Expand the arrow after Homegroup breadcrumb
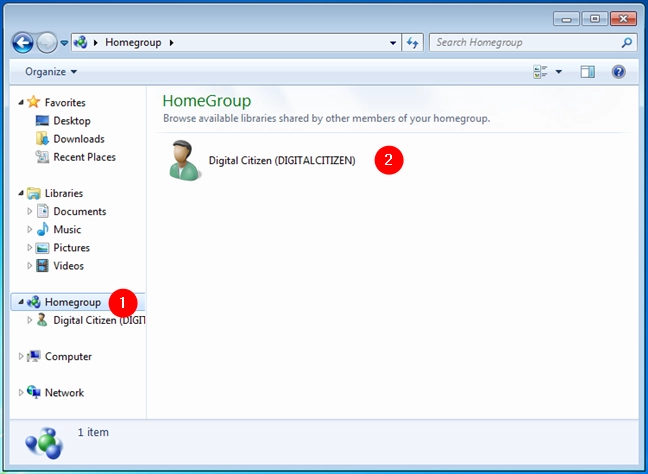 pos(172,42)
